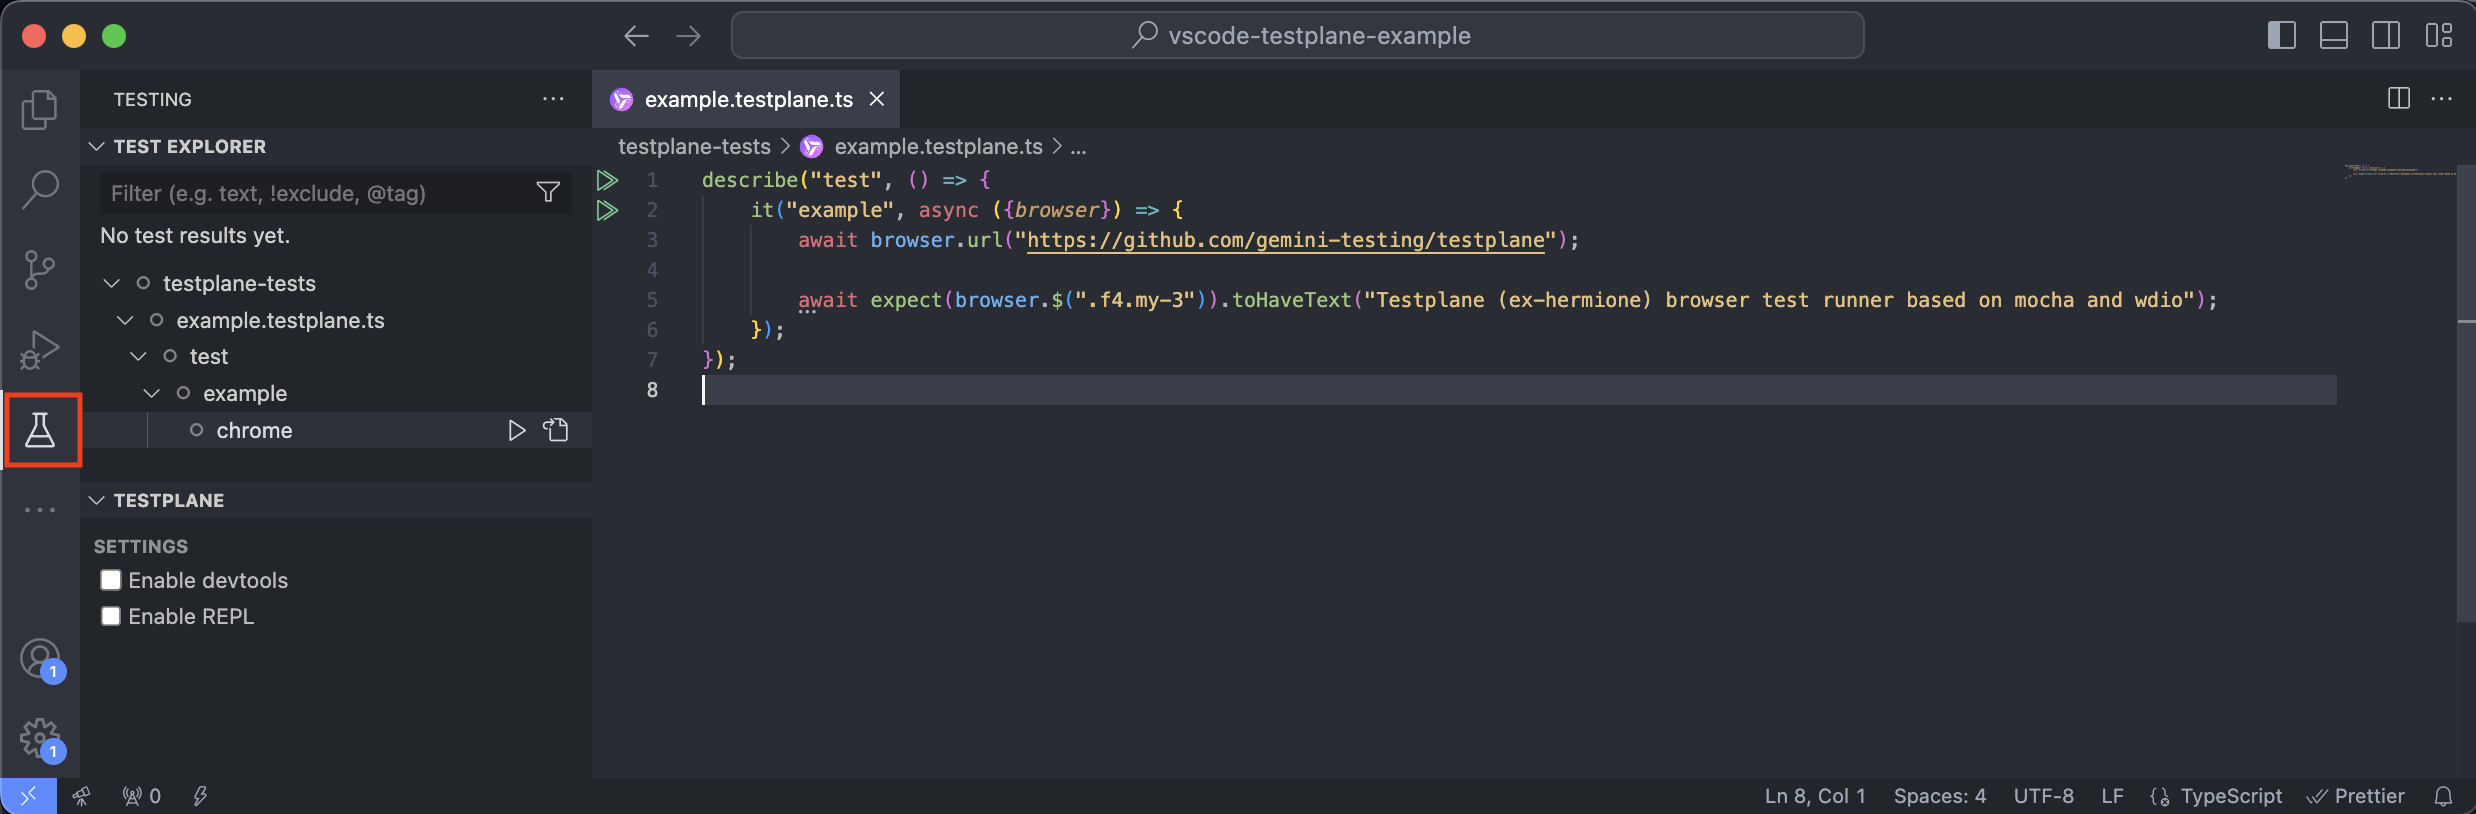
Task: Open Testing panel more actions menu
Action: (553, 99)
